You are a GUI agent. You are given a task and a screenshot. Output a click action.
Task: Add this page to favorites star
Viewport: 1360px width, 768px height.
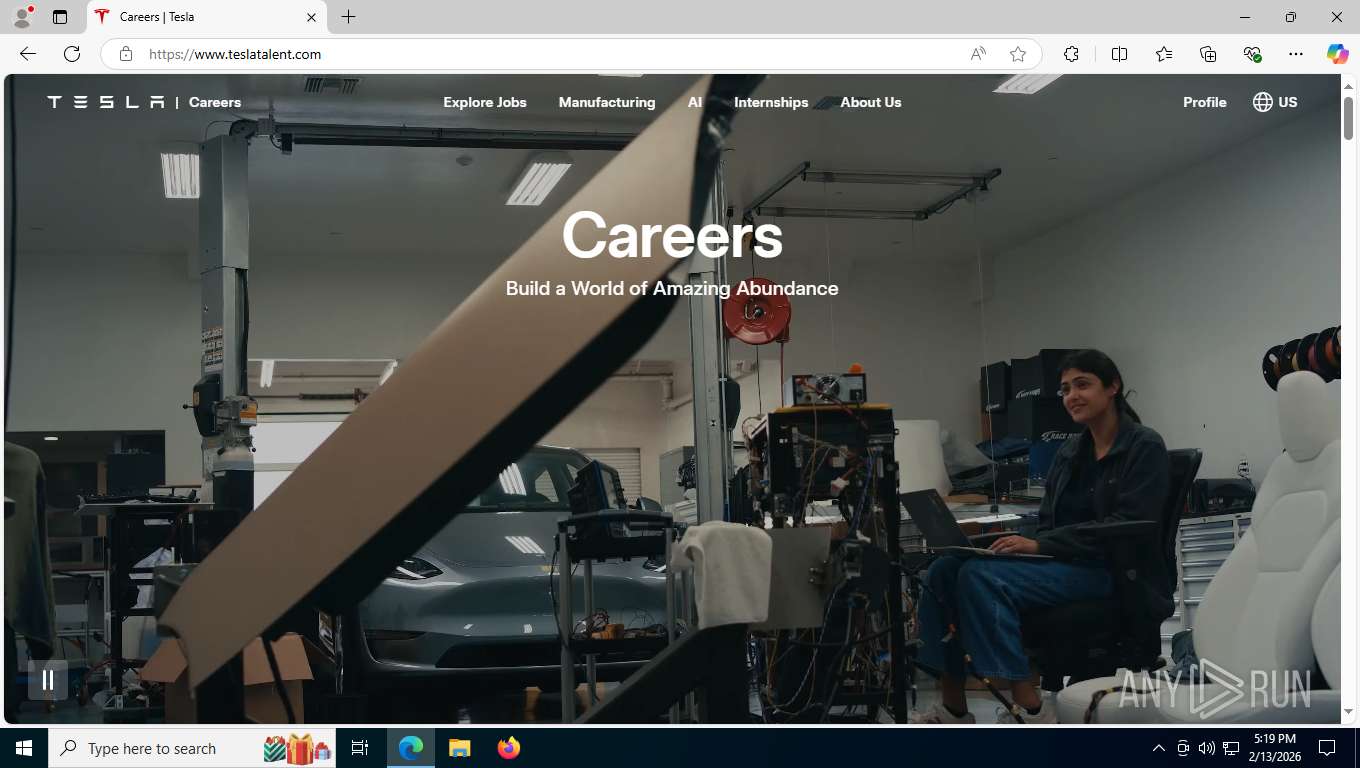click(x=1018, y=54)
